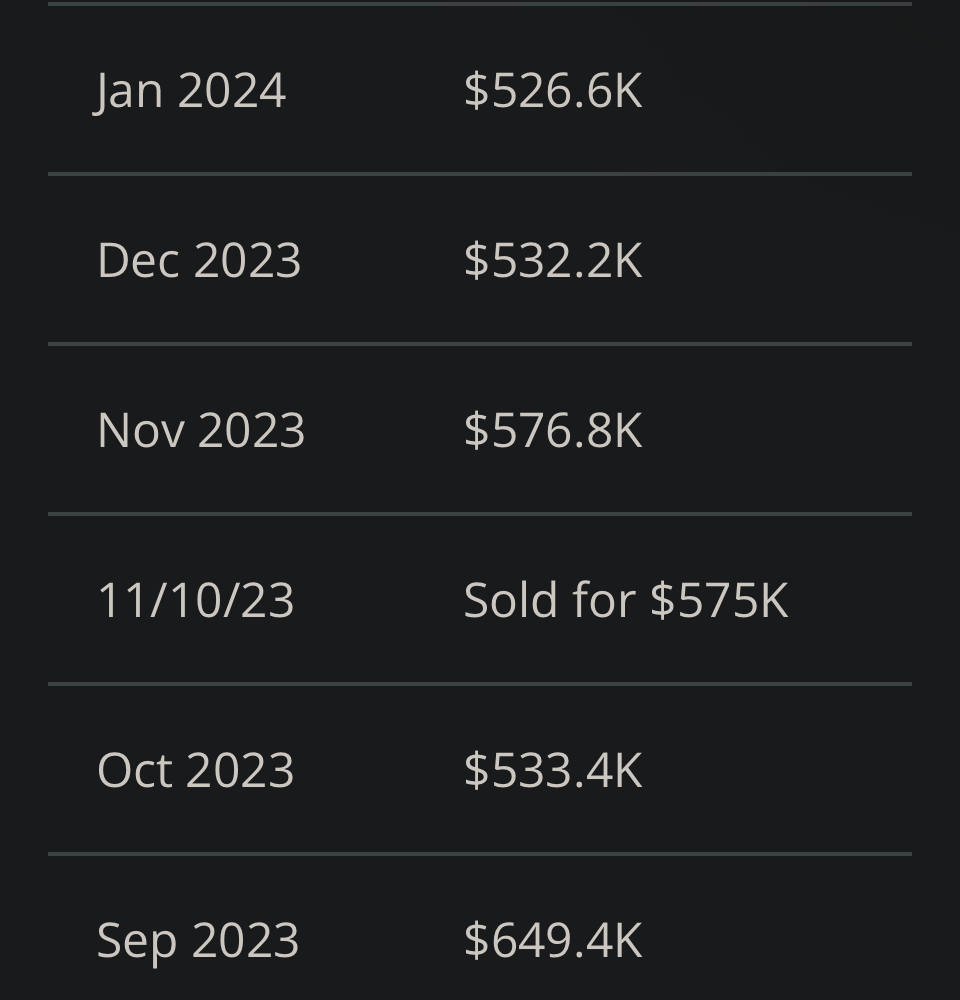Screen dimensions: 960x1000
Task: Select the $532.2K price value
Action: tap(552, 261)
